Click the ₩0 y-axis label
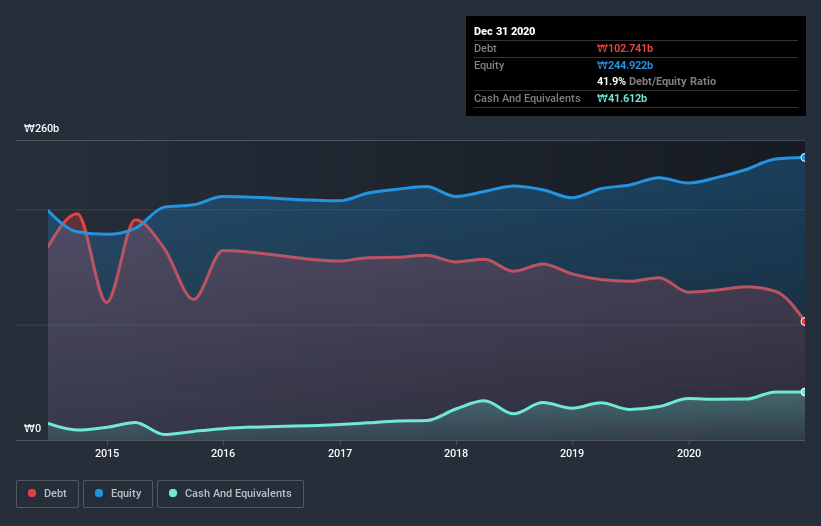The image size is (821, 526). 32,428
